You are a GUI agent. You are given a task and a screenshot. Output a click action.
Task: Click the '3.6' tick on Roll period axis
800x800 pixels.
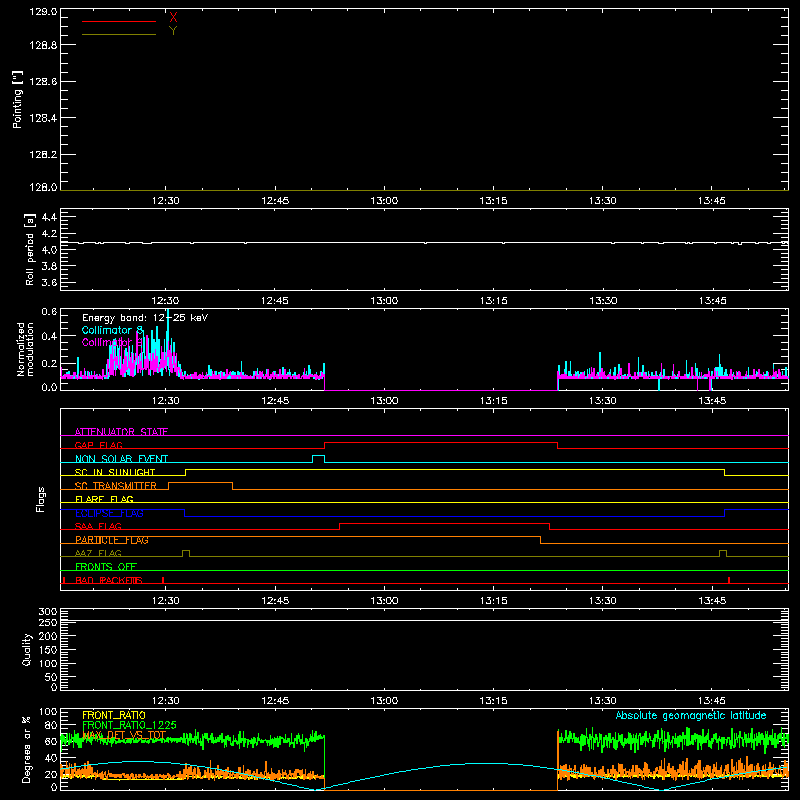coord(49,282)
